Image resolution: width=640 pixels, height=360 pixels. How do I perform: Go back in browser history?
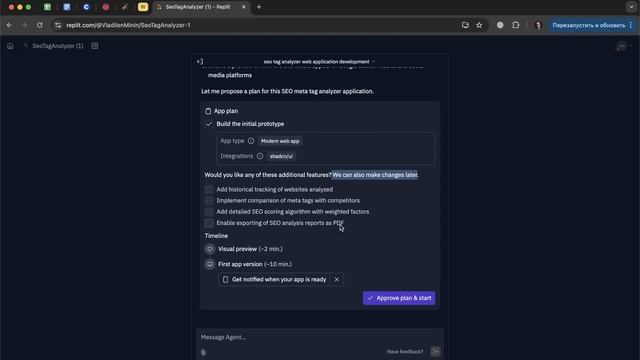[x=9, y=25]
